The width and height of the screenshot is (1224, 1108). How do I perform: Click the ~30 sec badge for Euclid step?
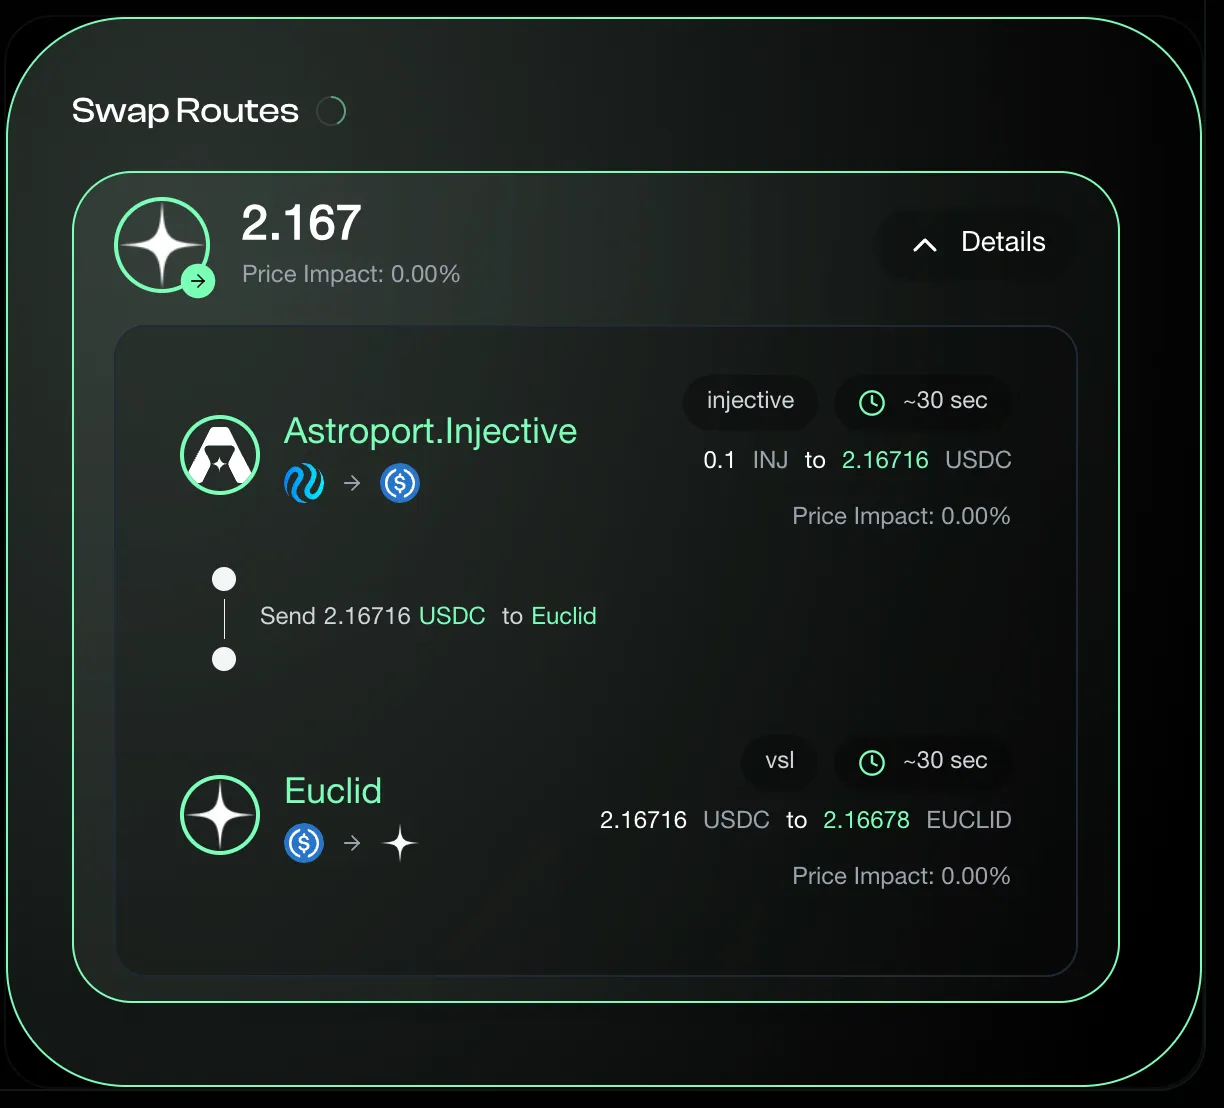pyautogui.click(x=922, y=761)
